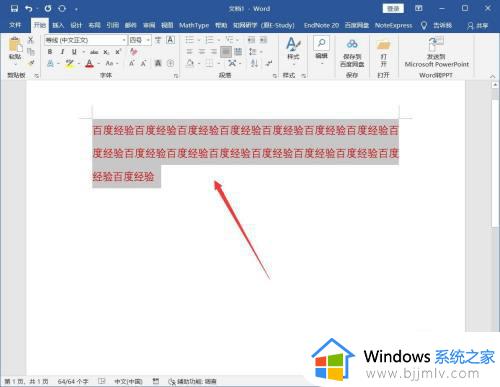Viewport: 500px width, 387px height.
Task: Click the Format Painter brush icon
Action: 31,63
